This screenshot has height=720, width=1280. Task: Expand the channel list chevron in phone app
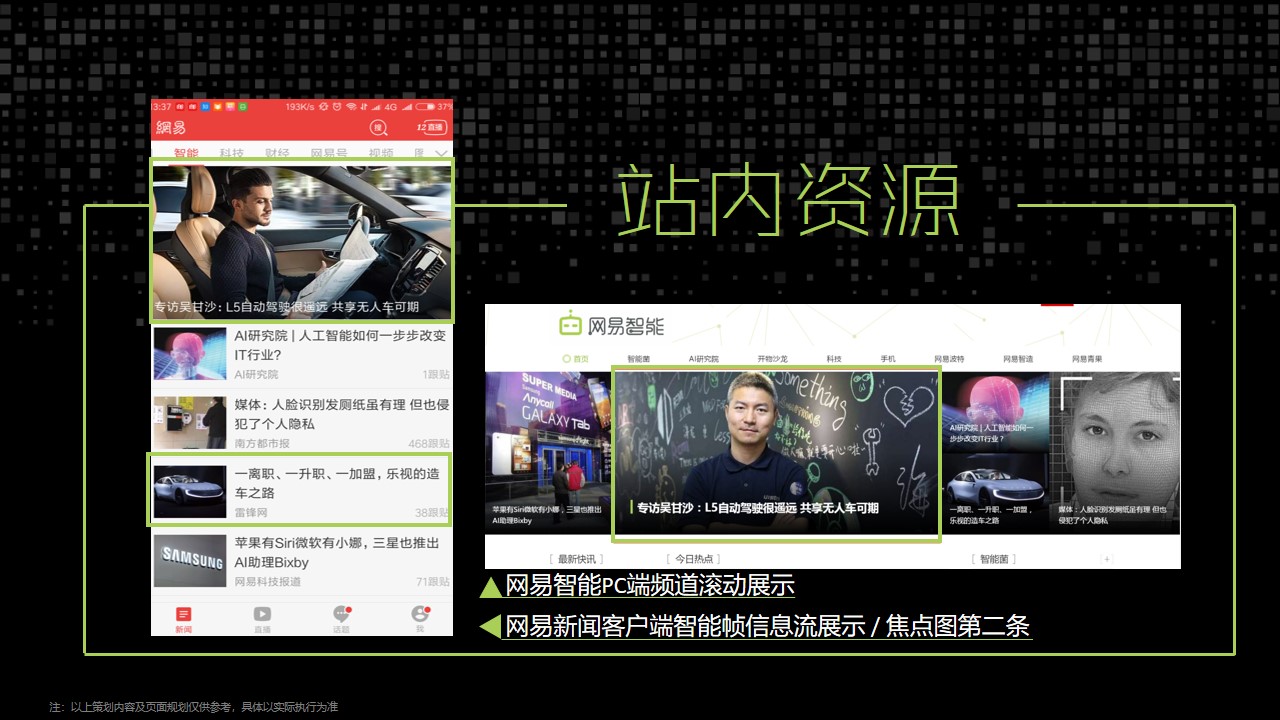tap(441, 153)
